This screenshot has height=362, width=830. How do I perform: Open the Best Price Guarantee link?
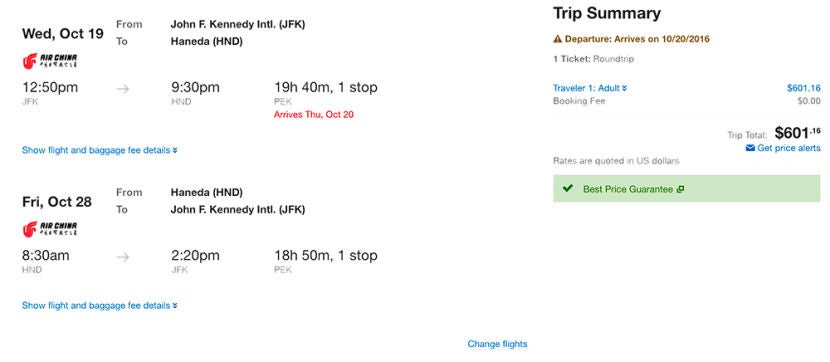(628, 189)
